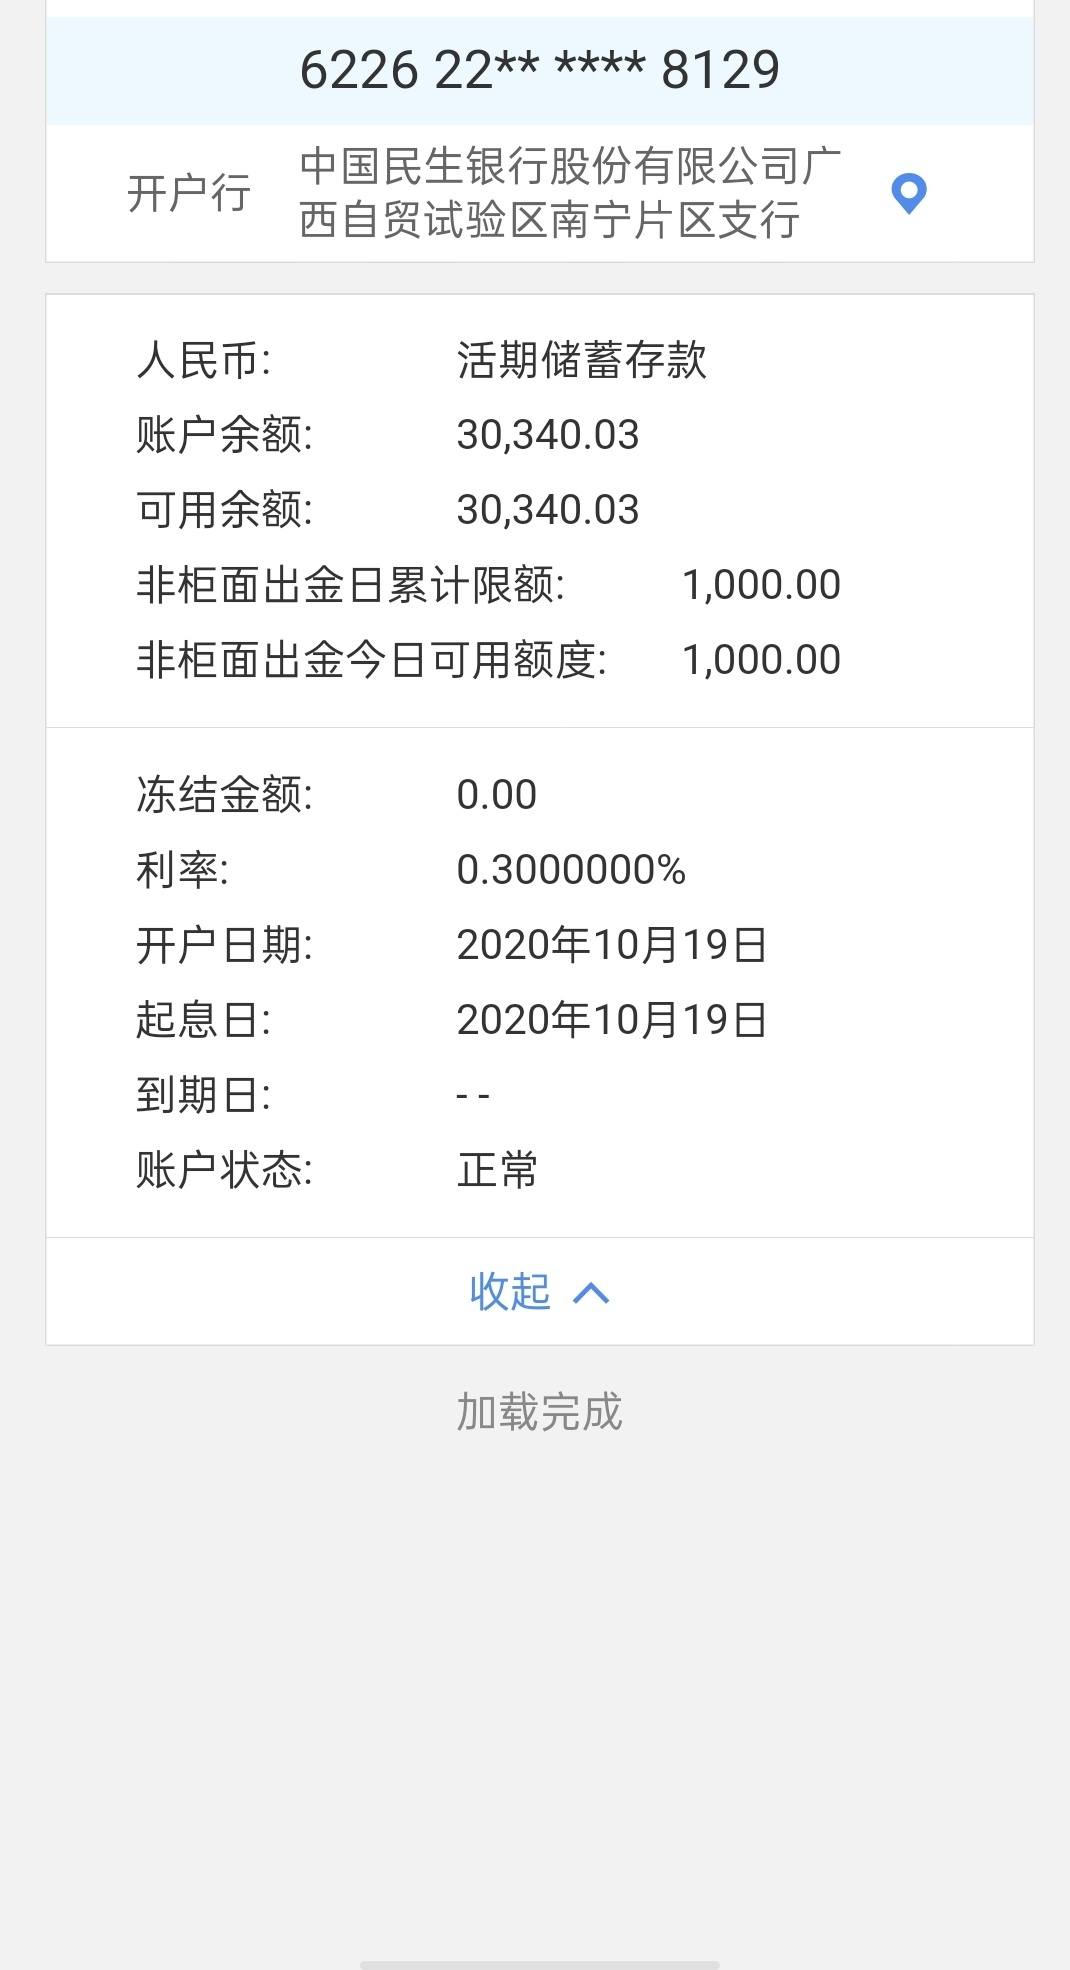Image resolution: width=1070 pixels, height=1970 pixels.
Task: Tap the 开户行 label
Action: tap(189, 193)
